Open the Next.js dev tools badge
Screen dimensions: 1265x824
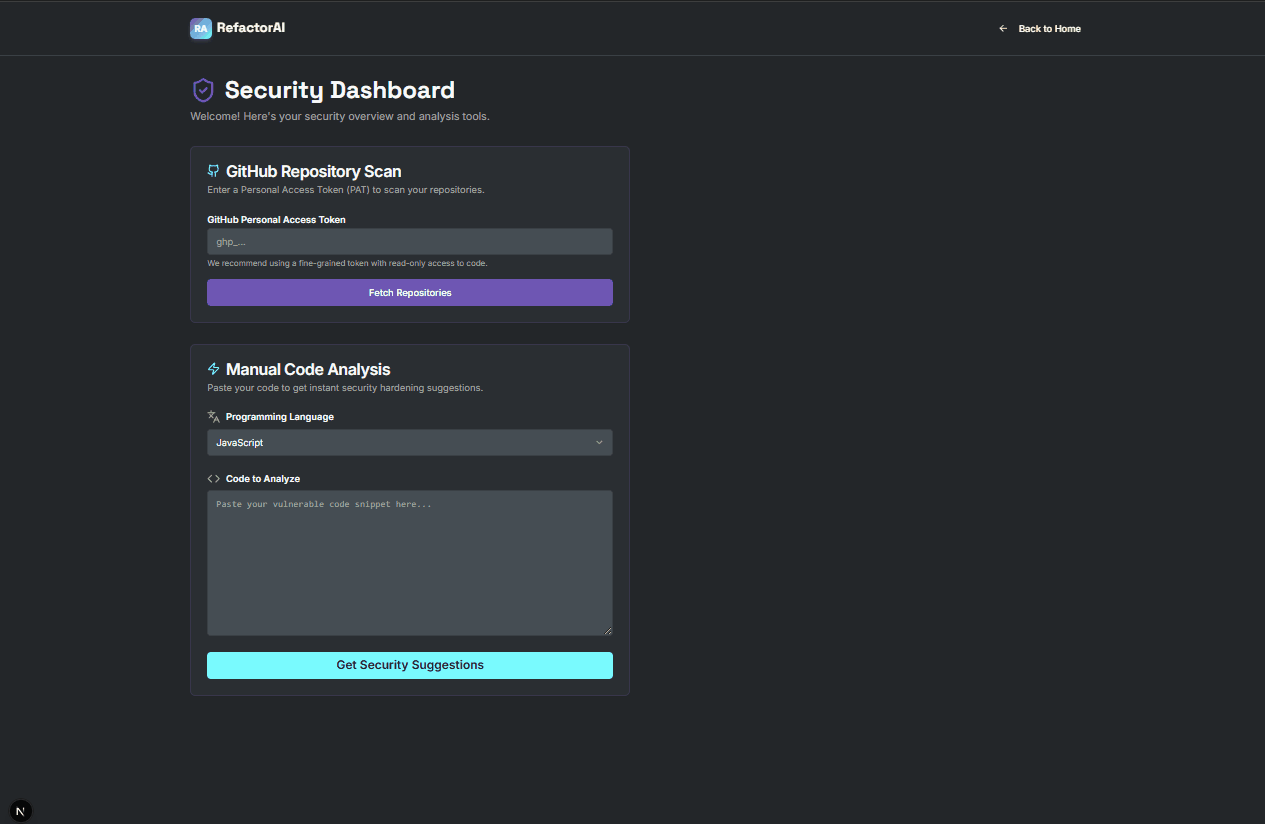20,811
